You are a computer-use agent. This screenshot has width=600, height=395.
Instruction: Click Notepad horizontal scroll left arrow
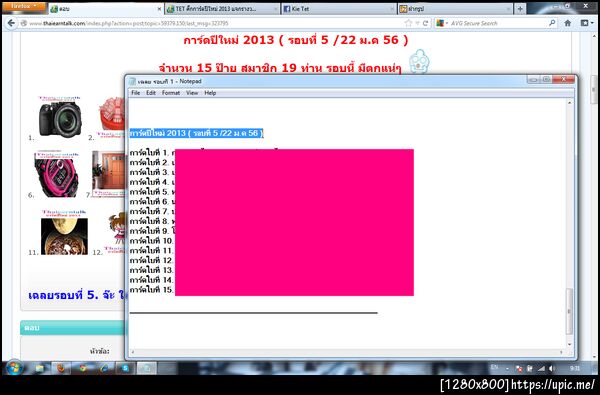pyautogui.click(x=133, y=352)
